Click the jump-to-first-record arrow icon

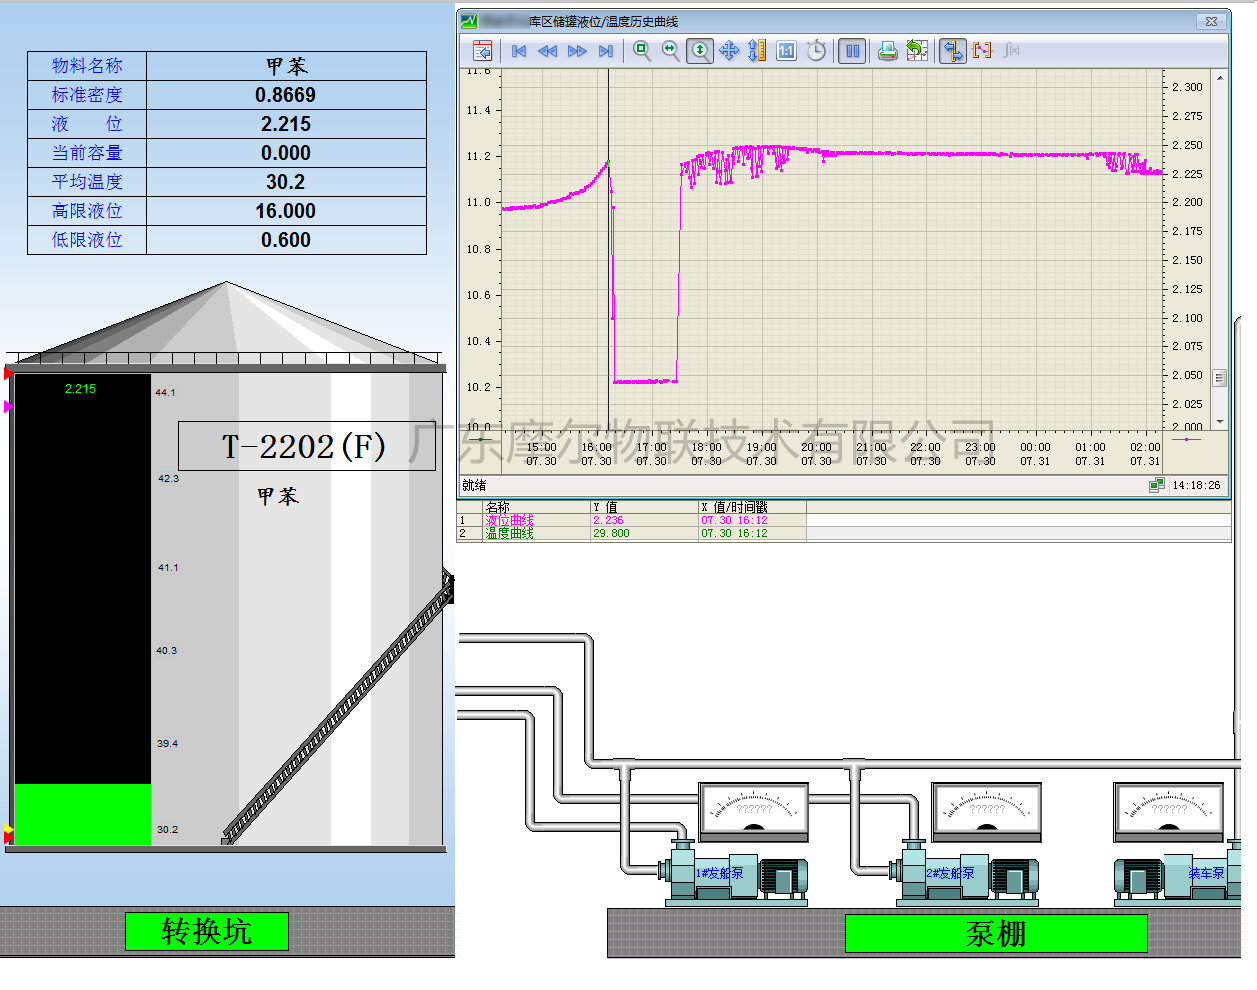[x=519, y=51]
